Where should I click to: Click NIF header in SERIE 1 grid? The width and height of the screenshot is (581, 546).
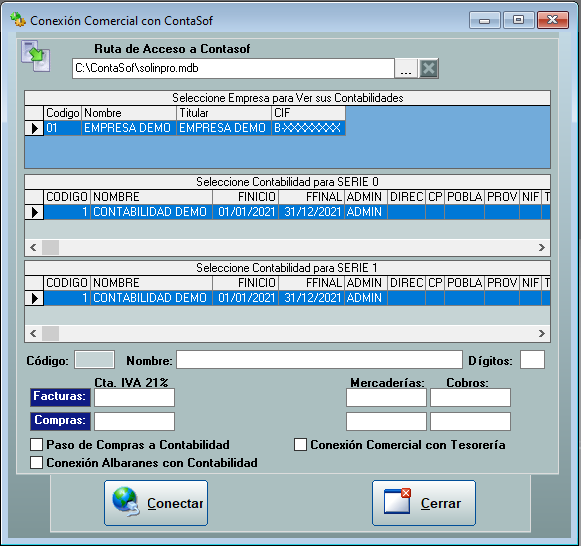pos(531,283)
